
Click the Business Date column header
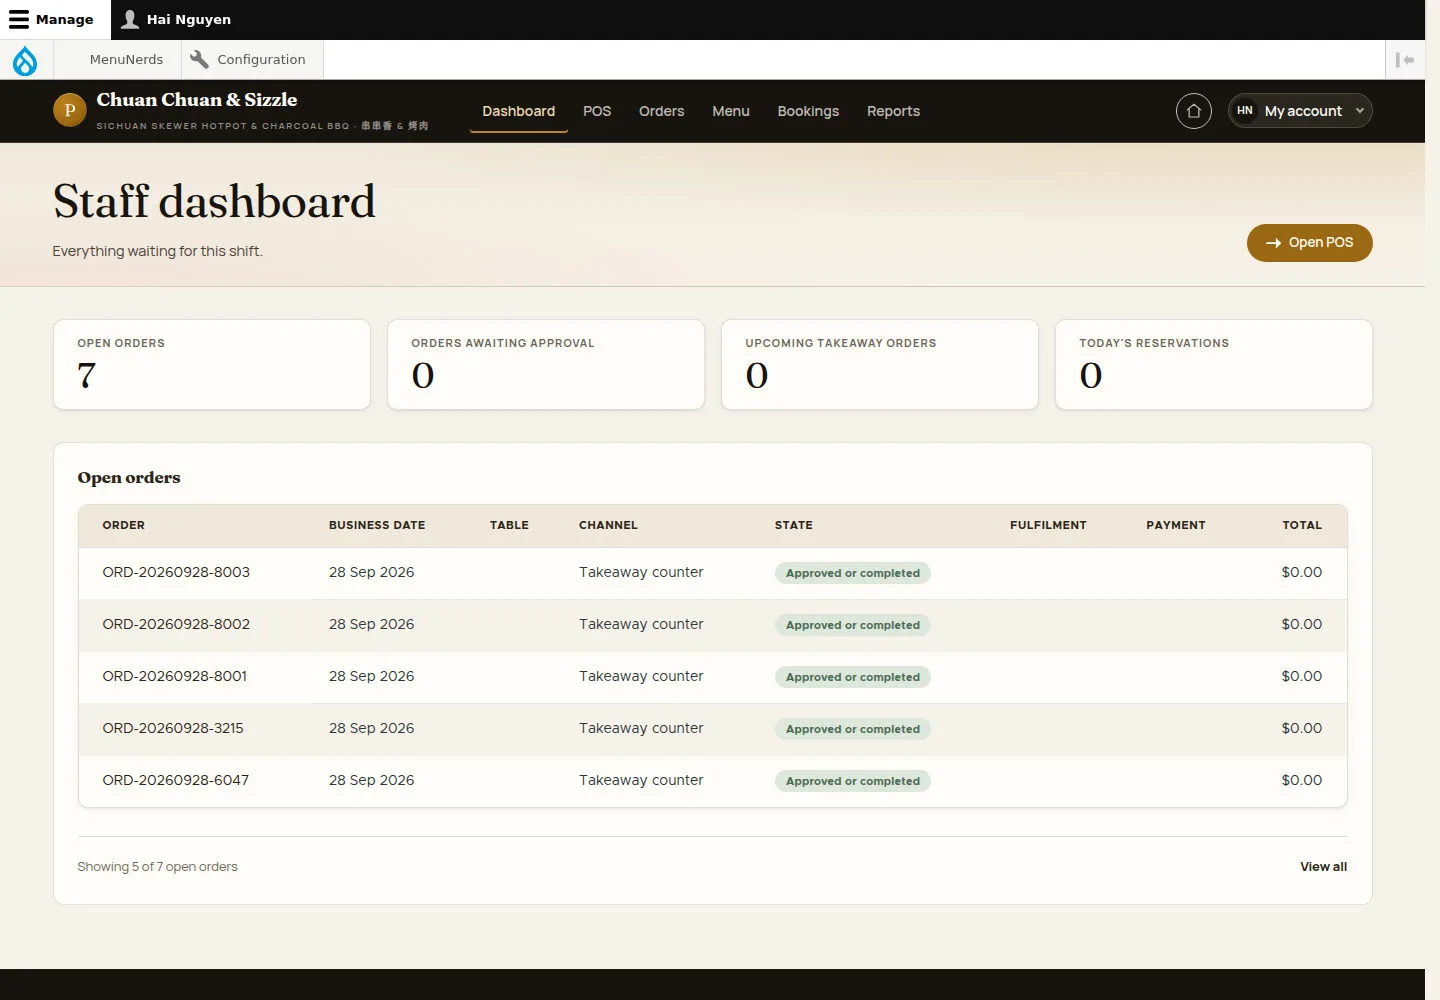(377, 525)
